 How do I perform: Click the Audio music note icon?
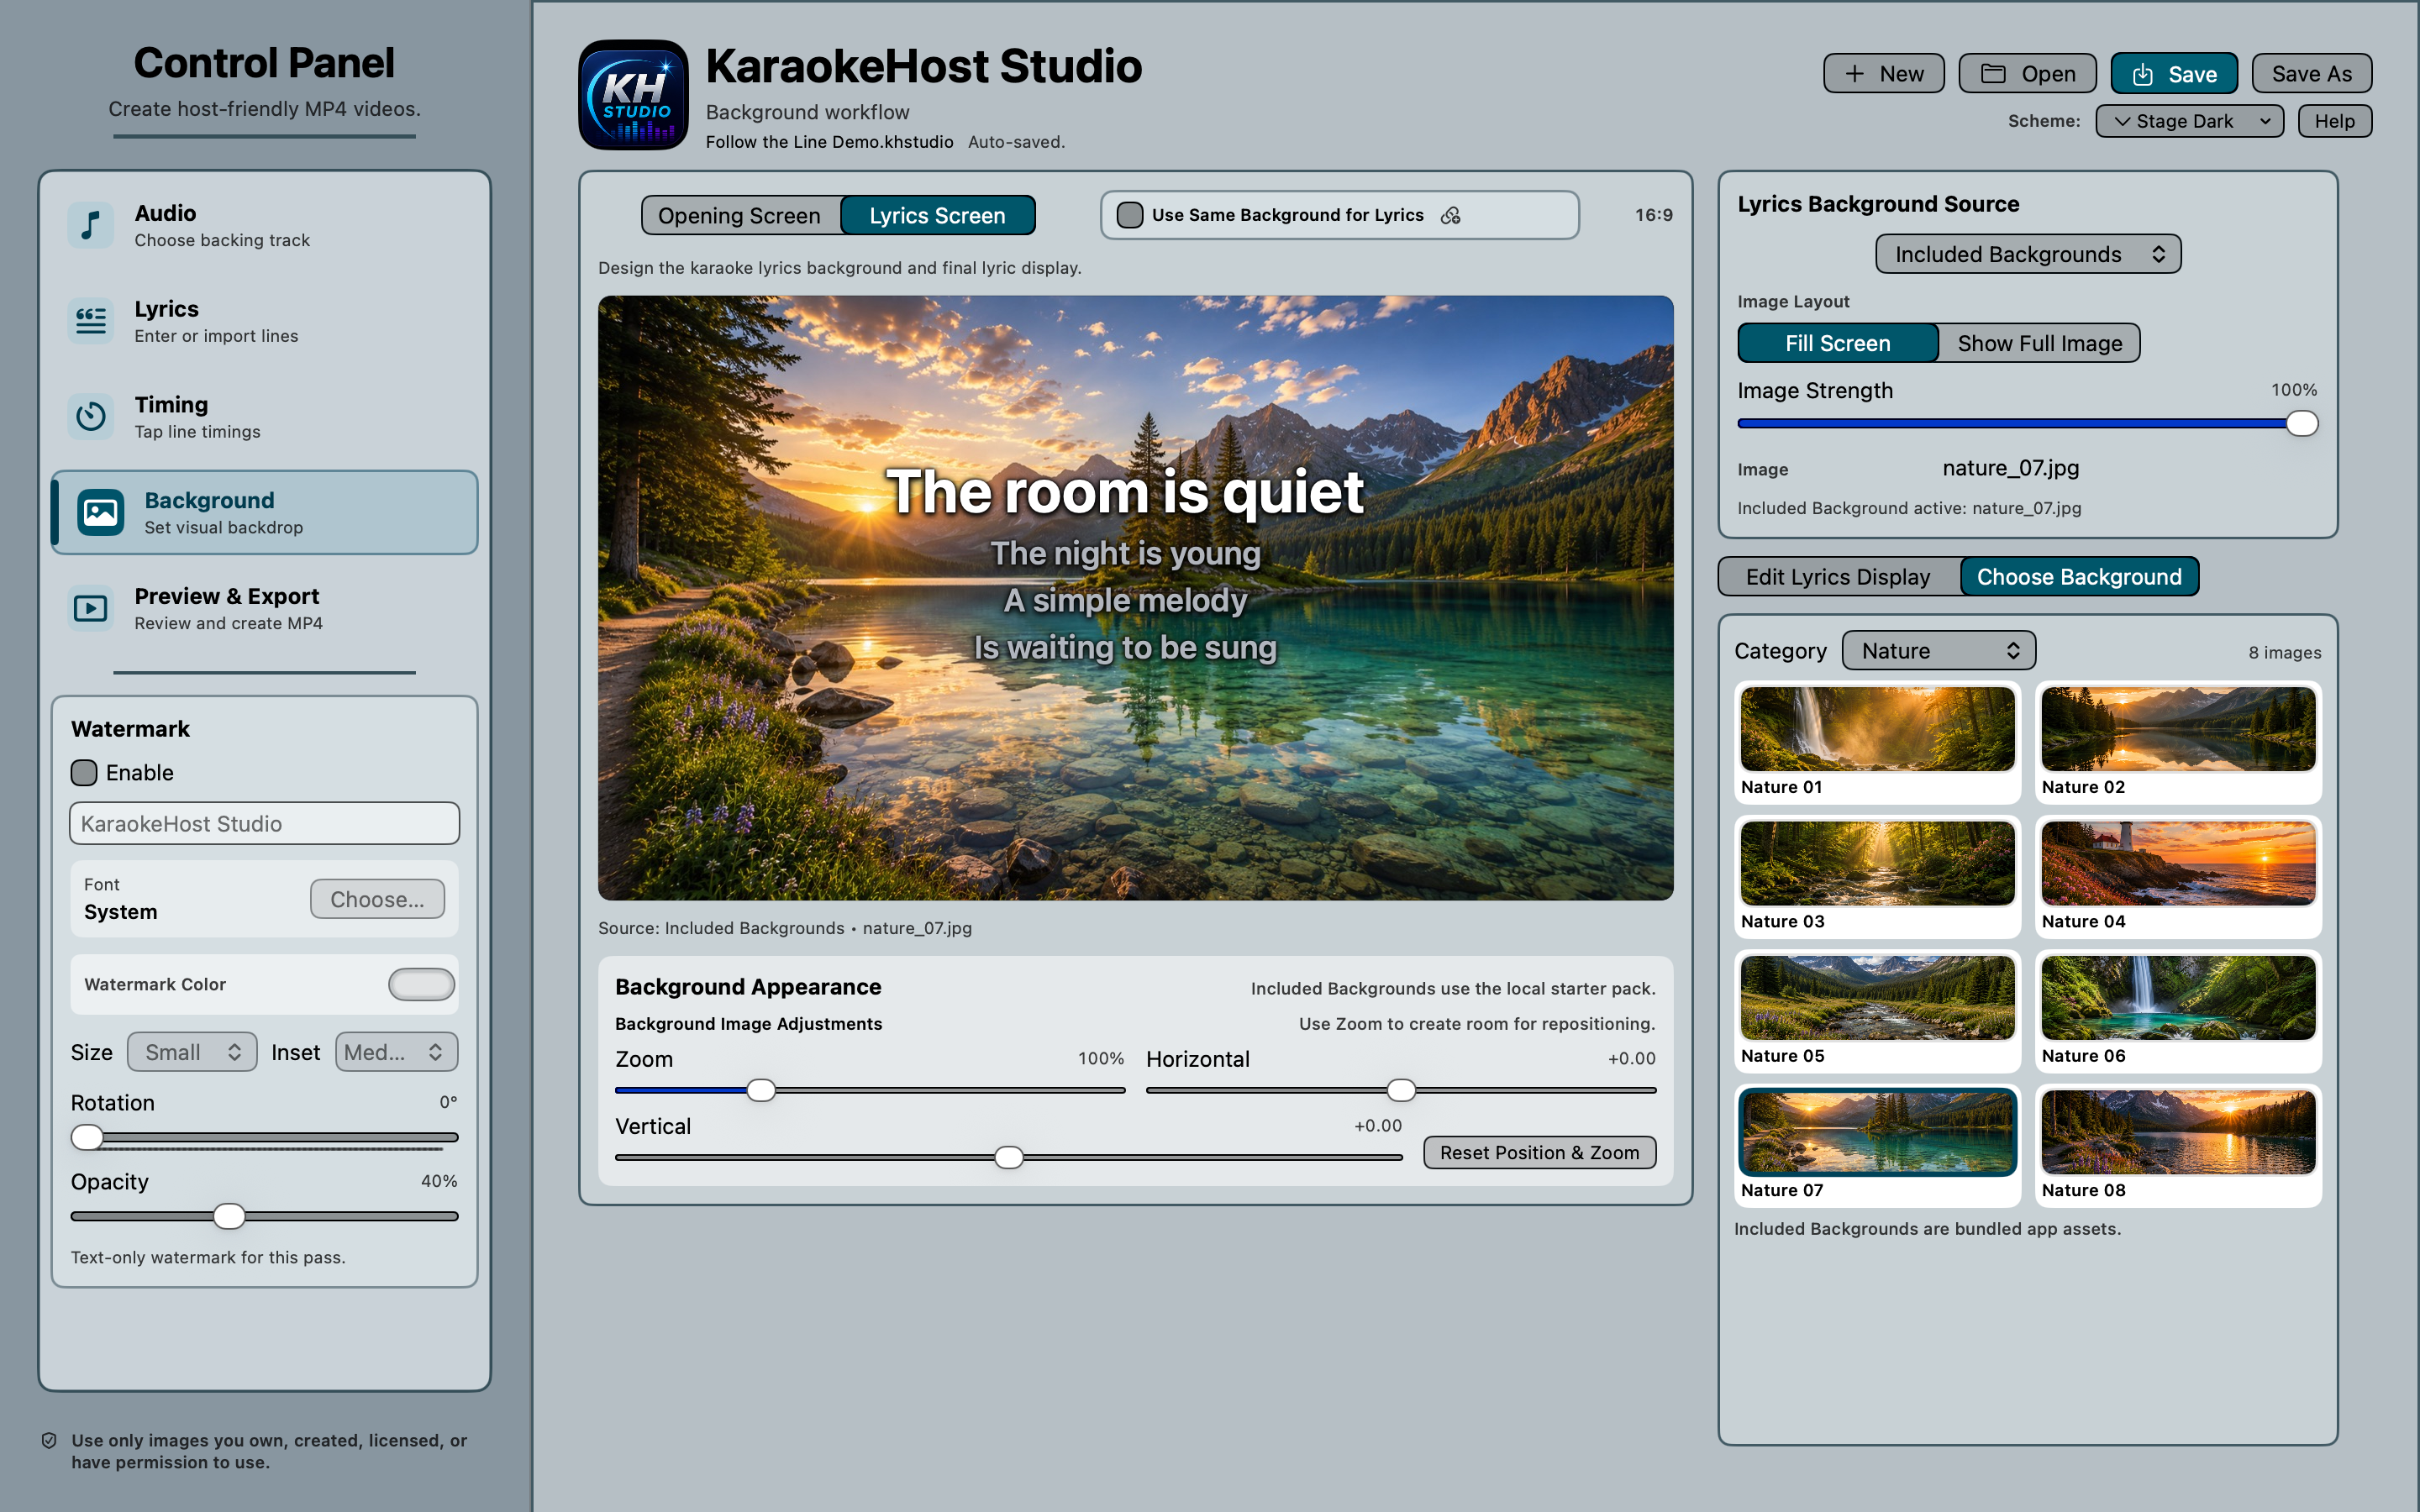[91, 225]
